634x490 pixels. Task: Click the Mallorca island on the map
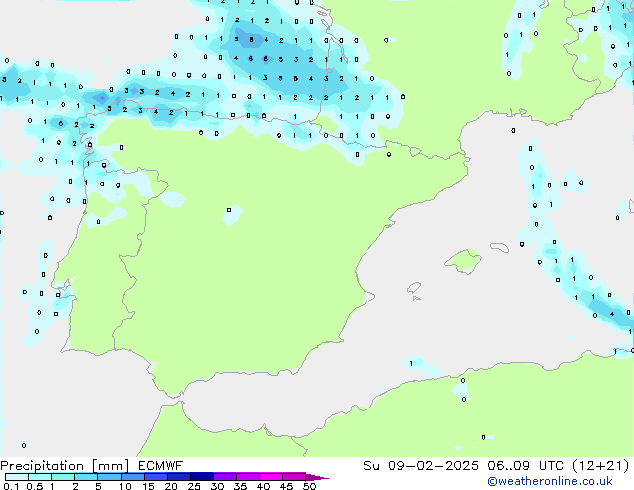click(463, 261)
